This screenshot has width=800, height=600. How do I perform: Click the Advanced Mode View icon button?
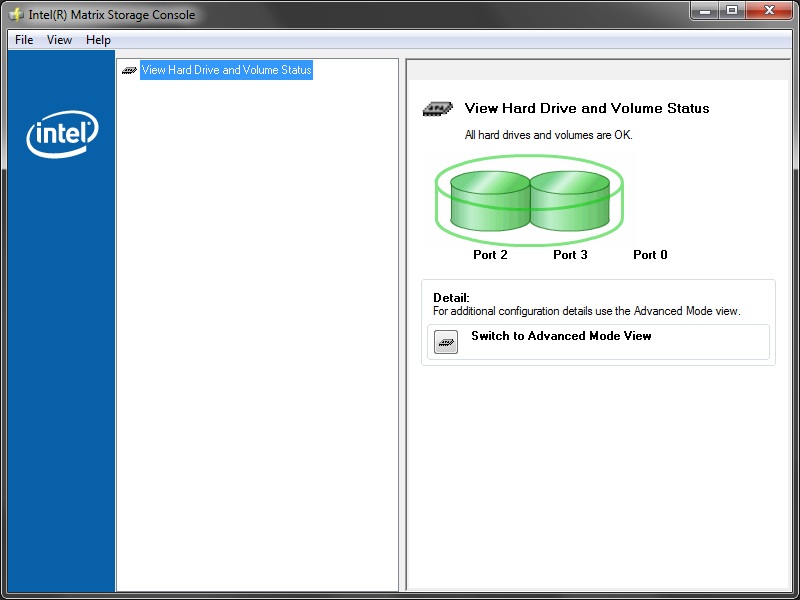pyautogui.click(x=446, y=342)
